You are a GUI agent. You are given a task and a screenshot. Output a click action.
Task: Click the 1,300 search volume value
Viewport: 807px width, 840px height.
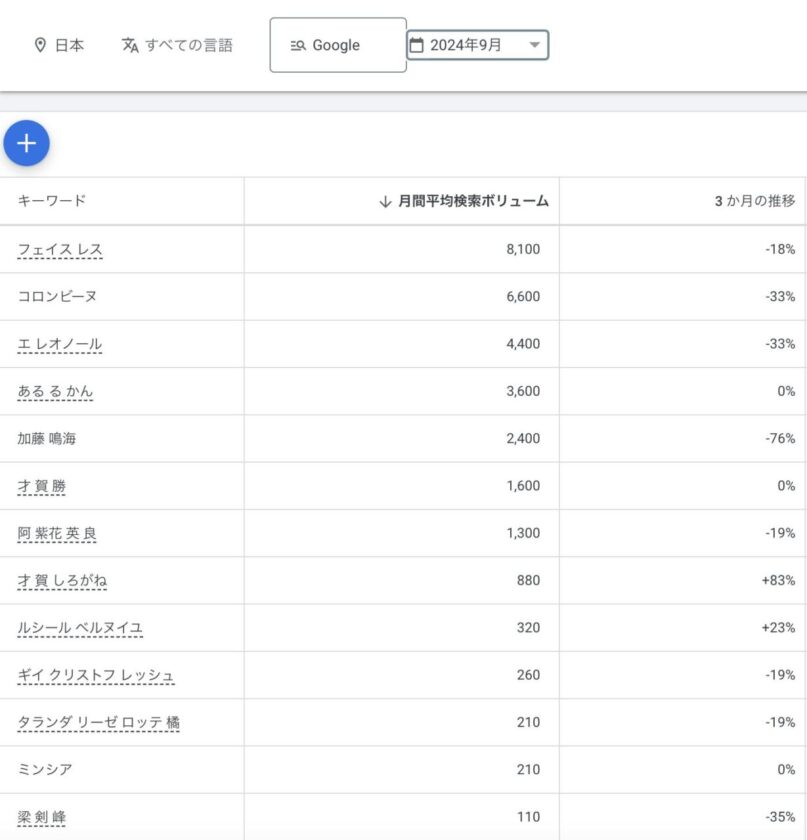[x=523, y=533]
